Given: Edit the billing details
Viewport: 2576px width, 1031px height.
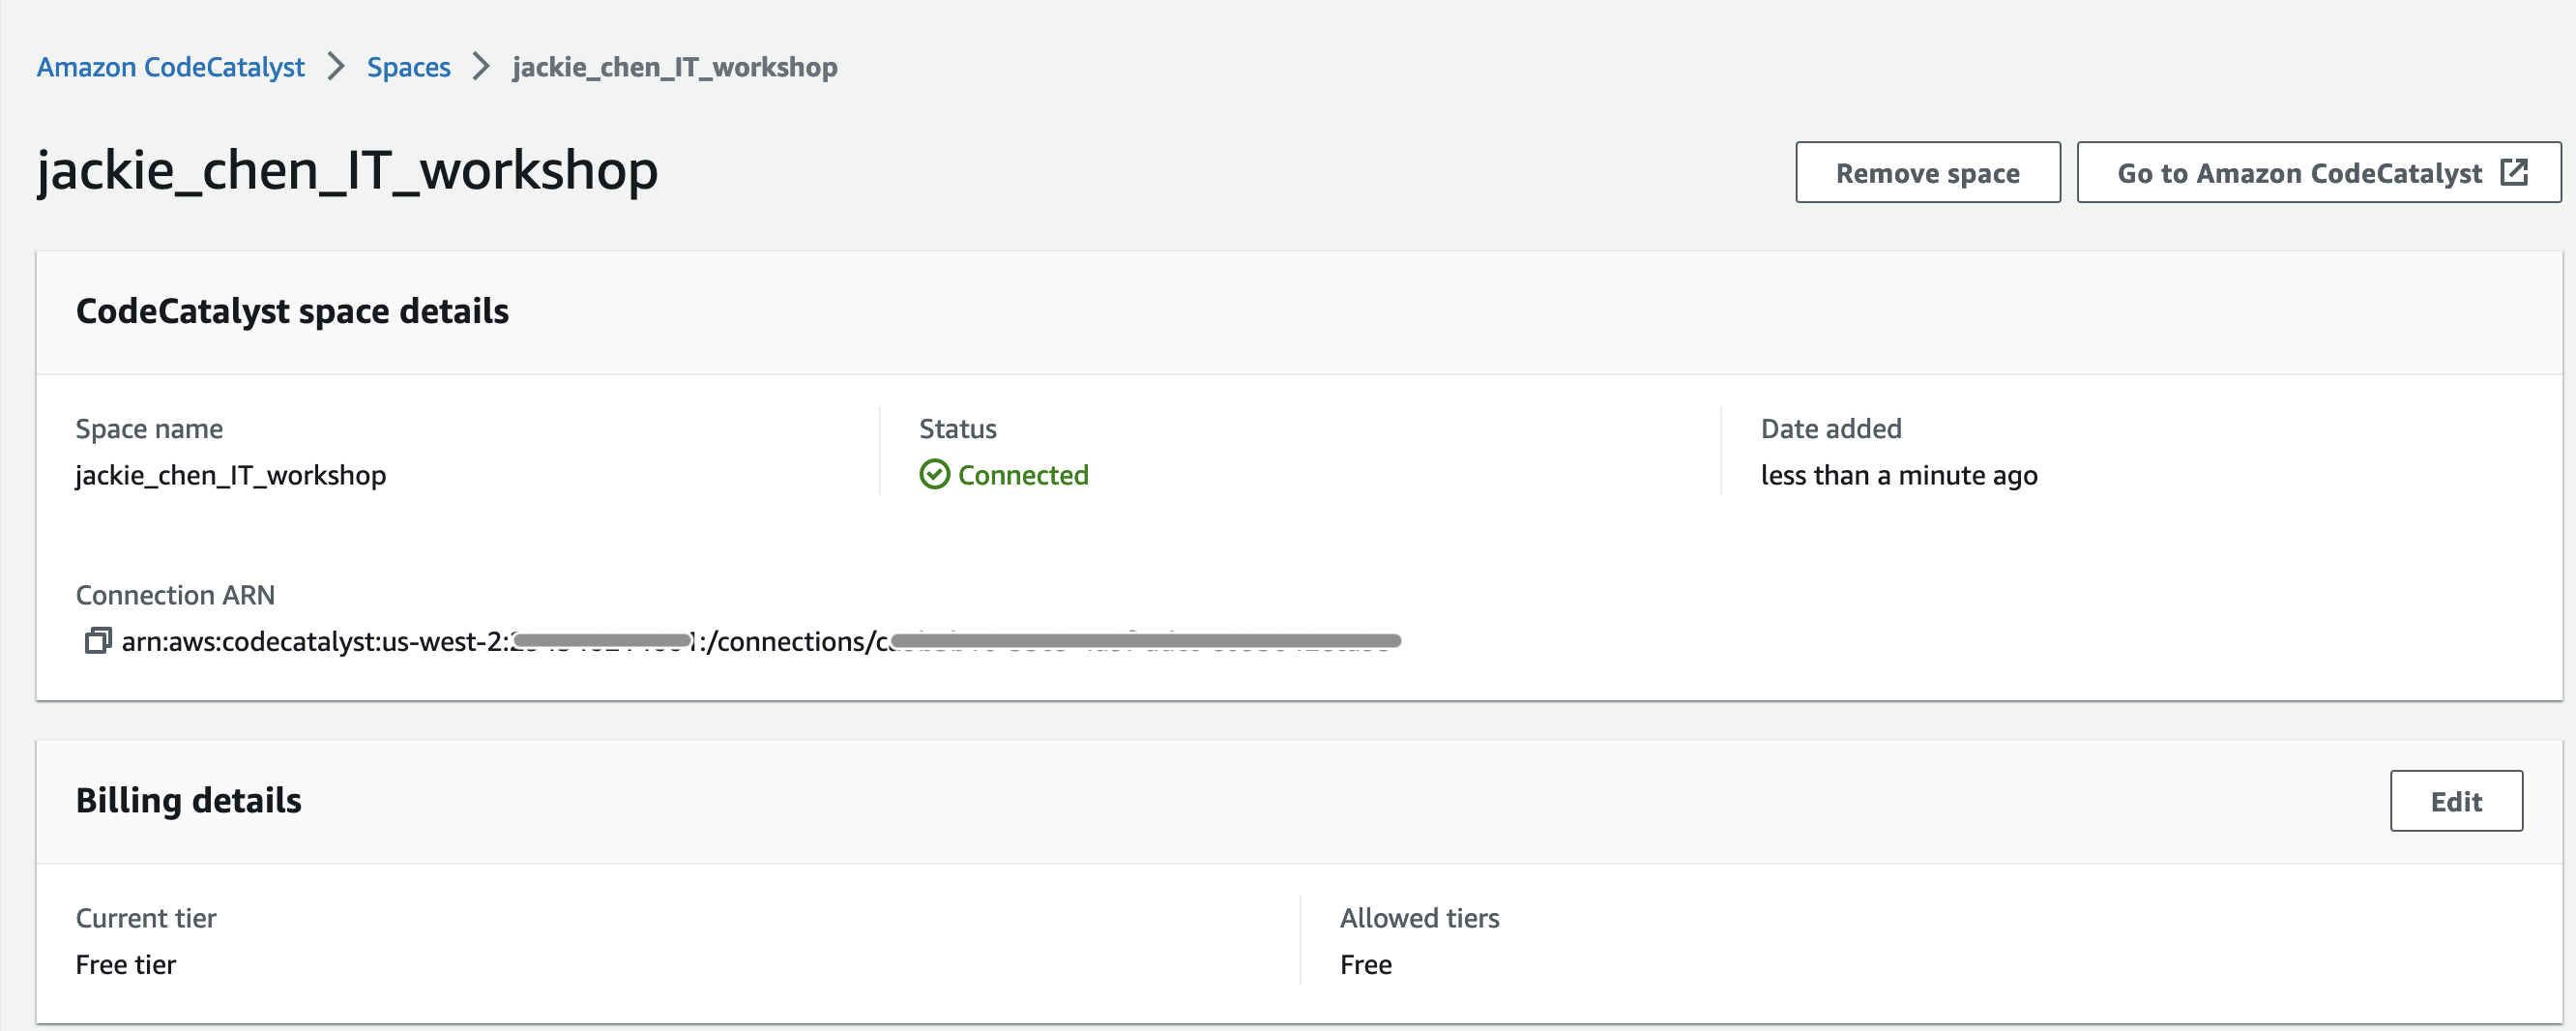Looking at the screenshot, I should coord(2455,801).
